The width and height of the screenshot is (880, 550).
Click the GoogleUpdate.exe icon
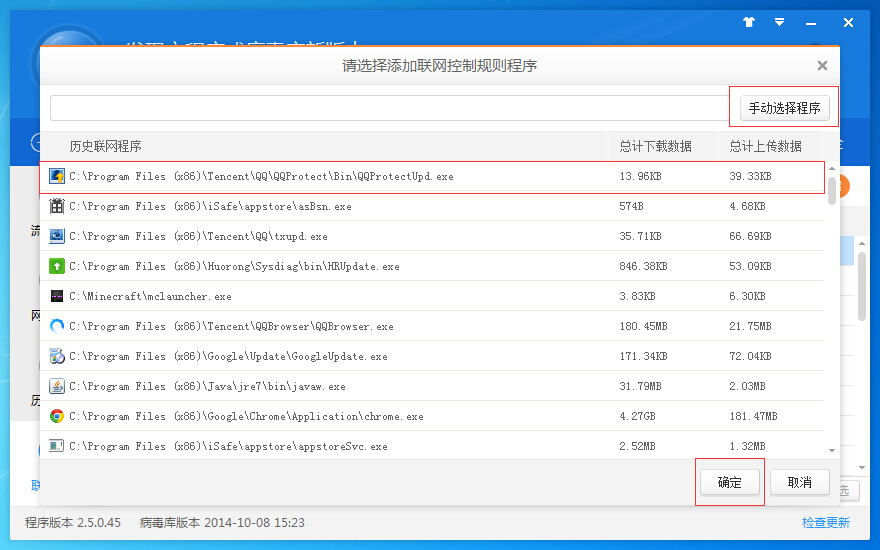tap(57, 356)
